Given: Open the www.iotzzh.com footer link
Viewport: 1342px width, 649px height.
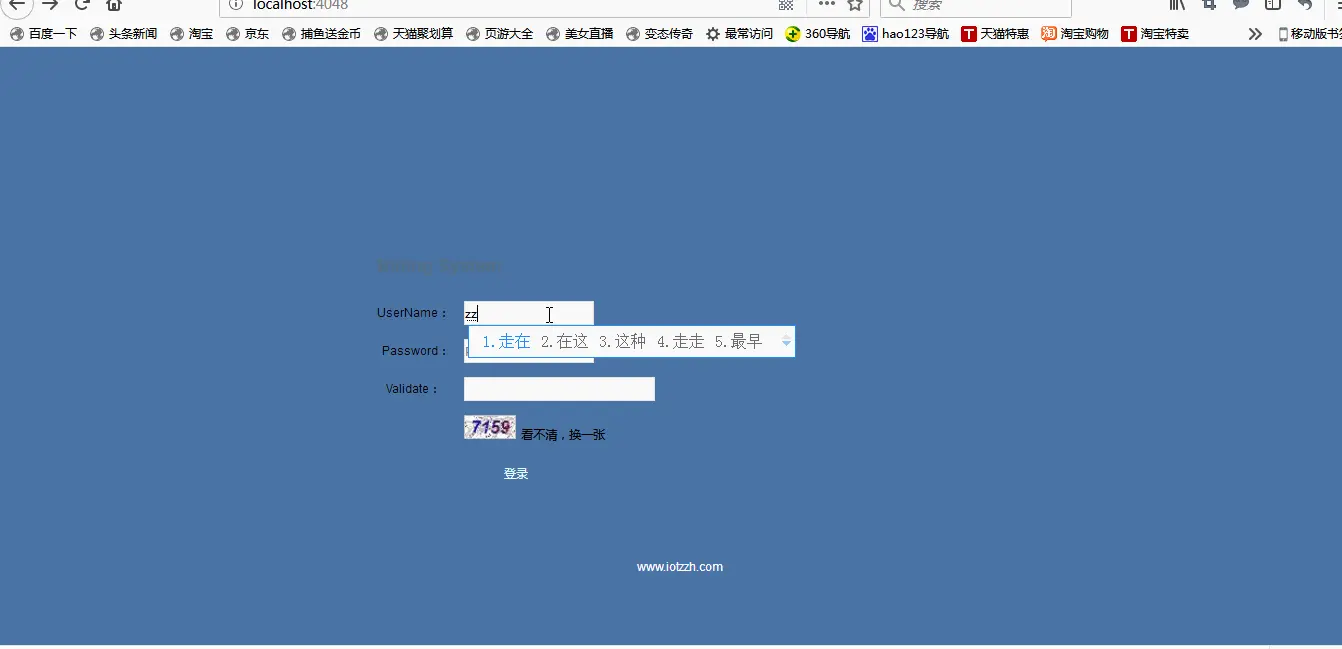Looking at the screenshot, I should pyautogui.click(x=680, y=567).
